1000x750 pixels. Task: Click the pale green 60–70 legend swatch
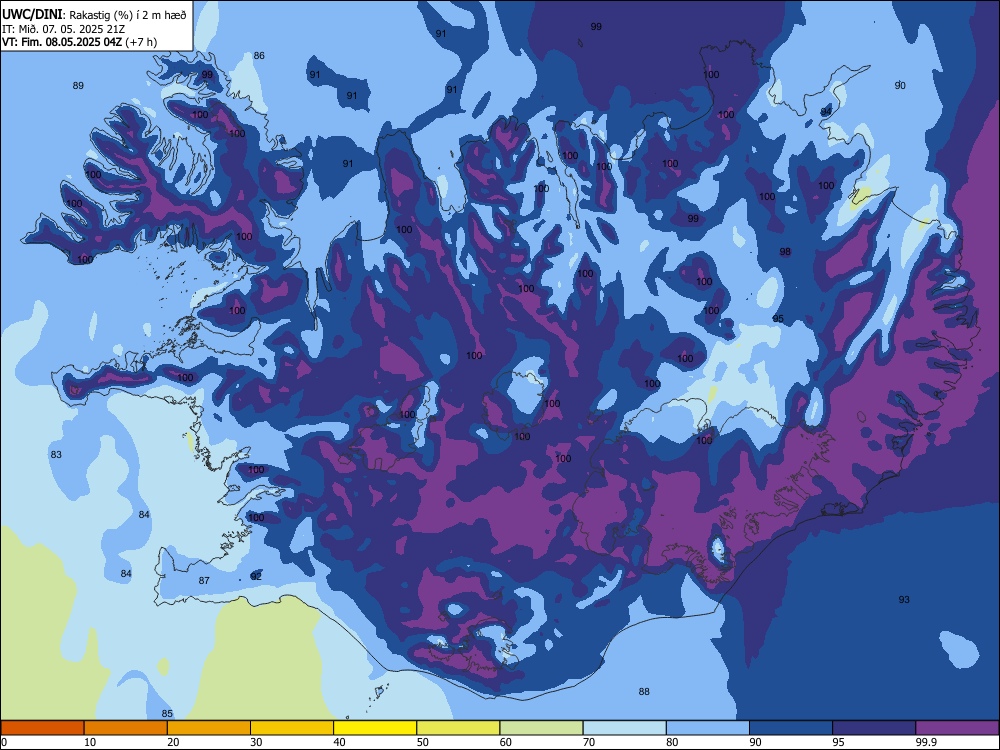pos(541,728)
